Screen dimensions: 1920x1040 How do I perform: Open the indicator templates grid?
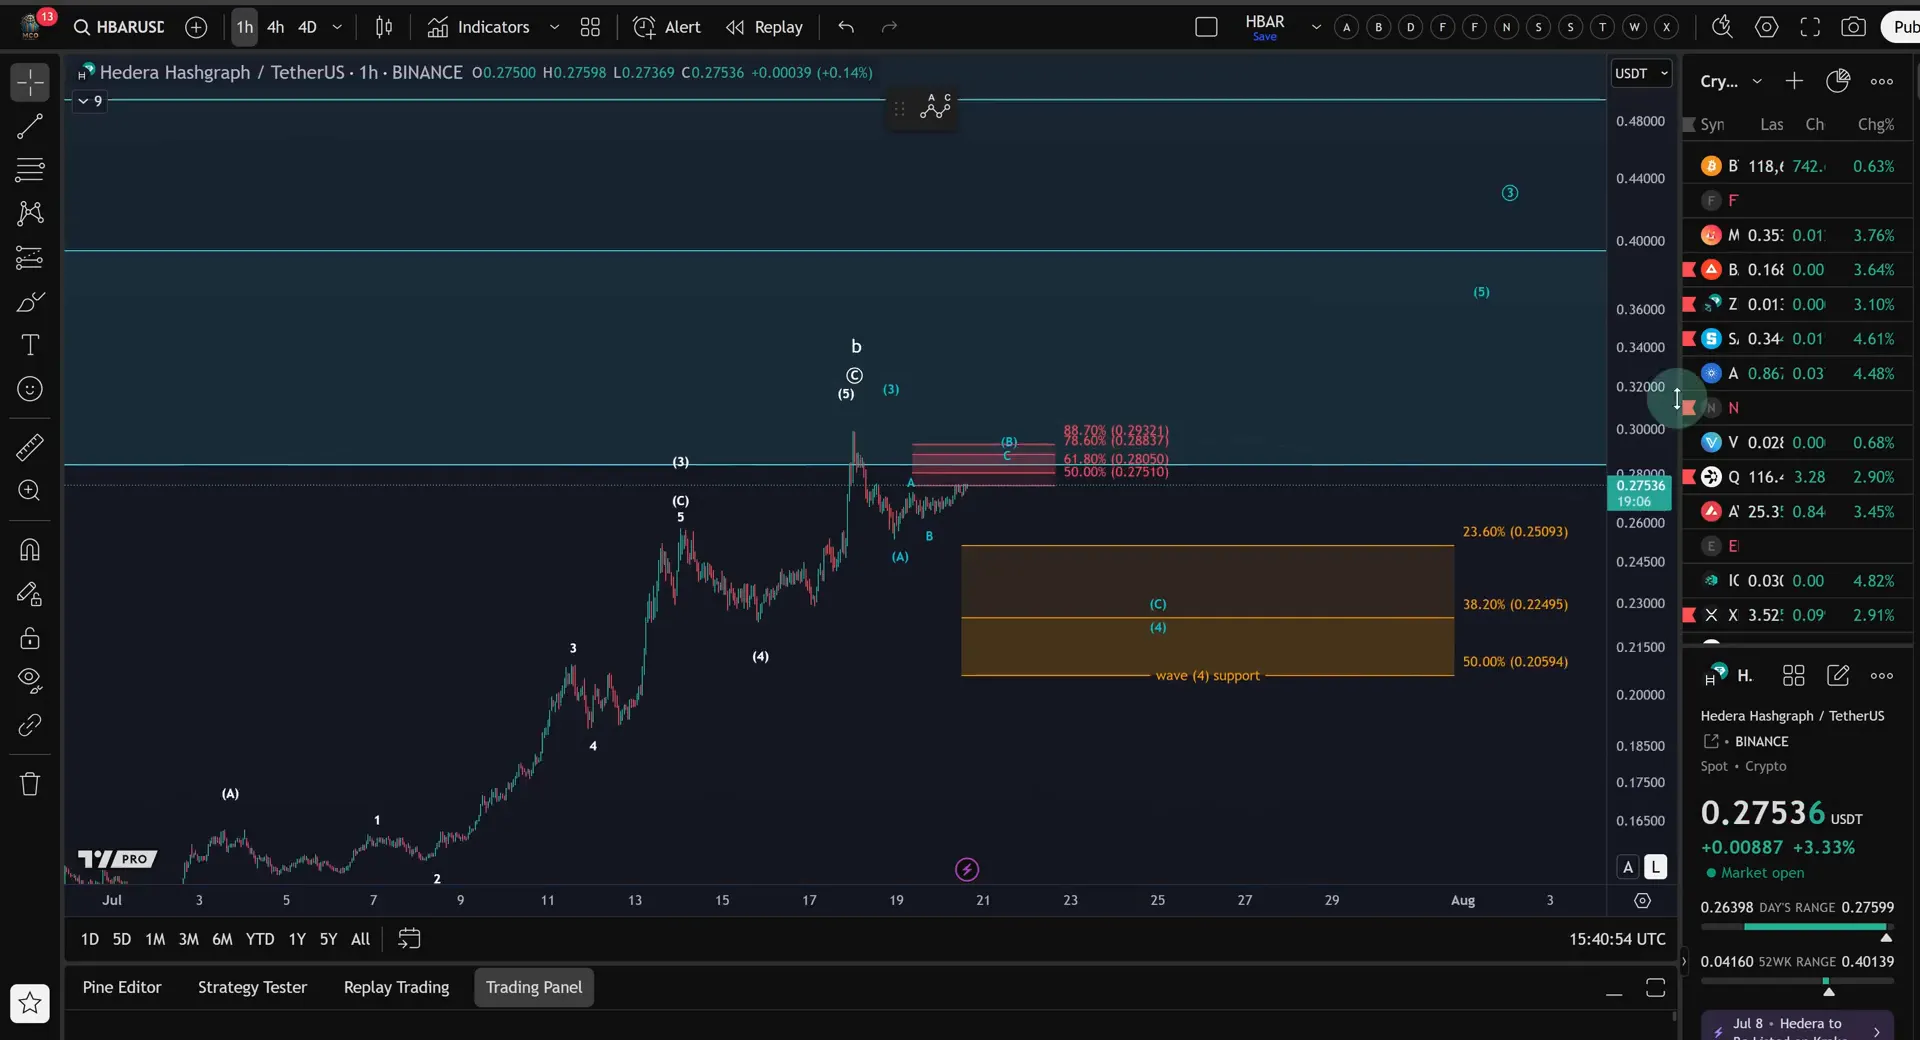tap(590, 27)
